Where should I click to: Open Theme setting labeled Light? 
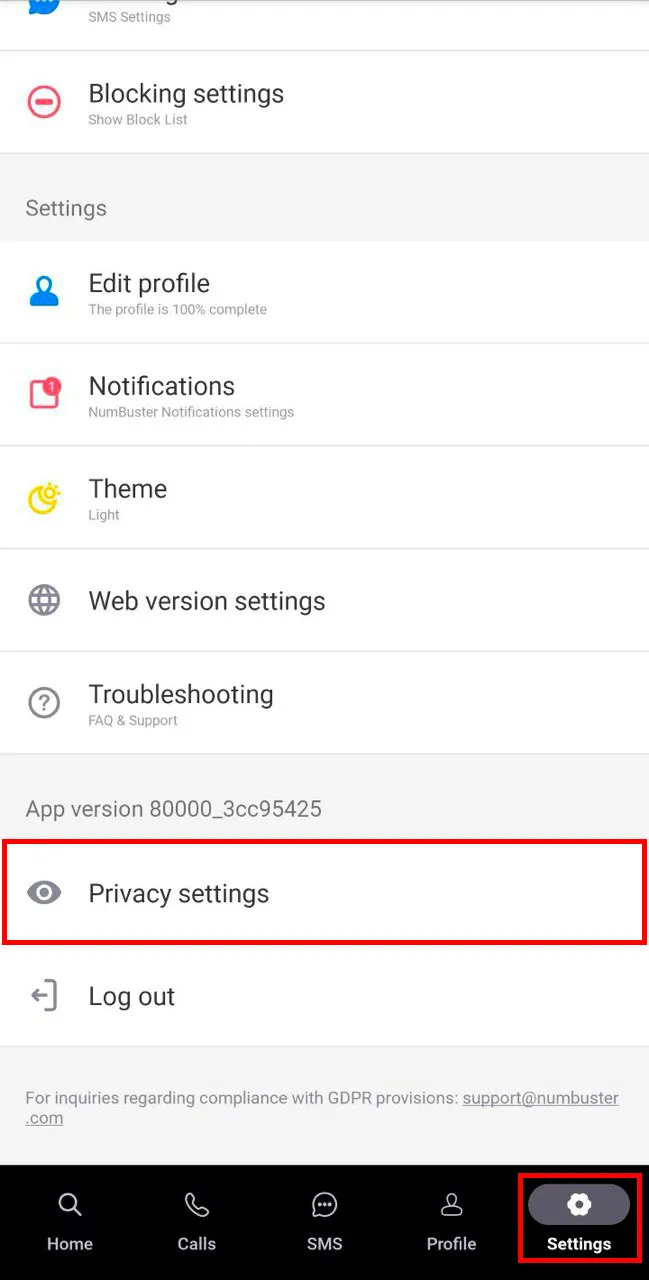pos(128,497)
